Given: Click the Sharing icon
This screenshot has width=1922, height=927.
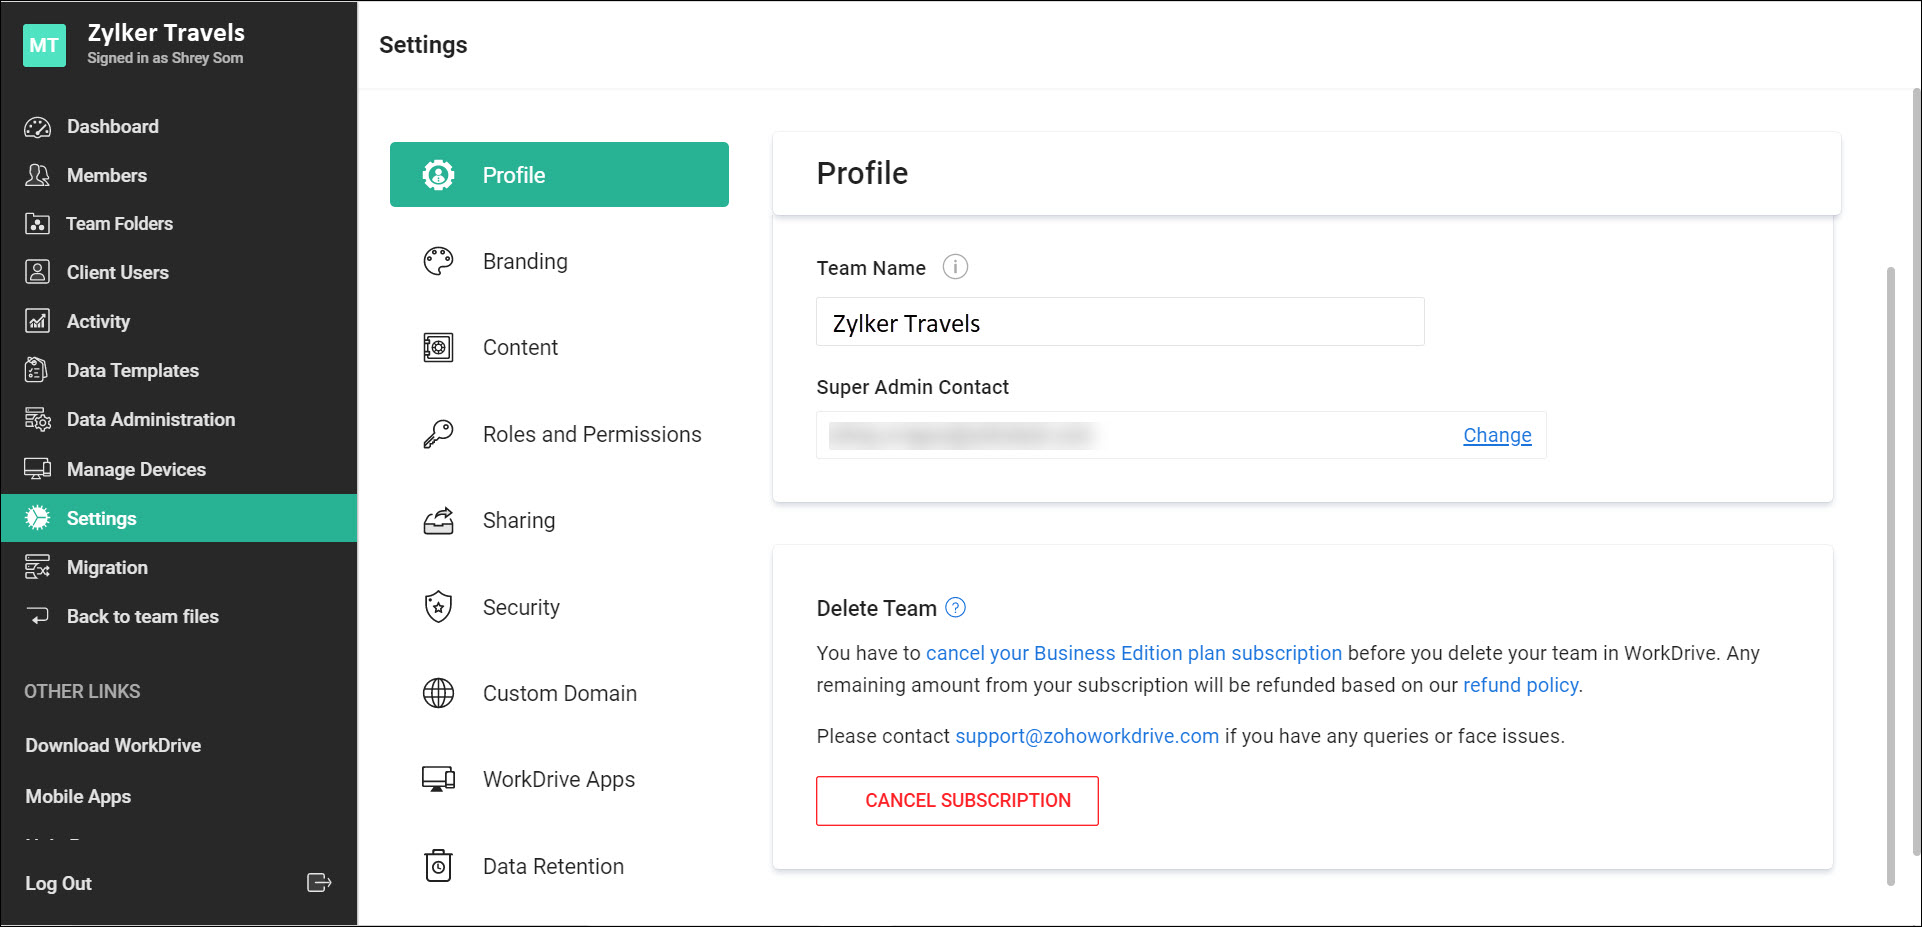Looking at the screenshot, I should click(438, 520).
